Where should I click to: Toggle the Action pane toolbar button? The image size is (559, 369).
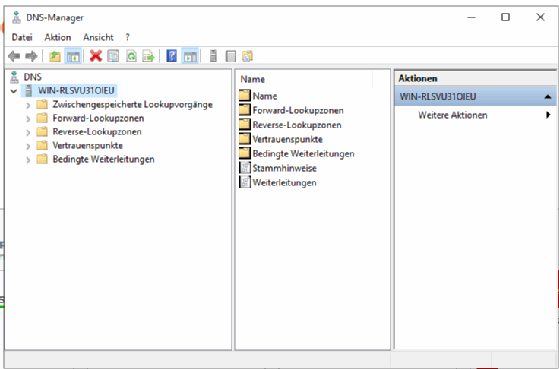point(190,56)
